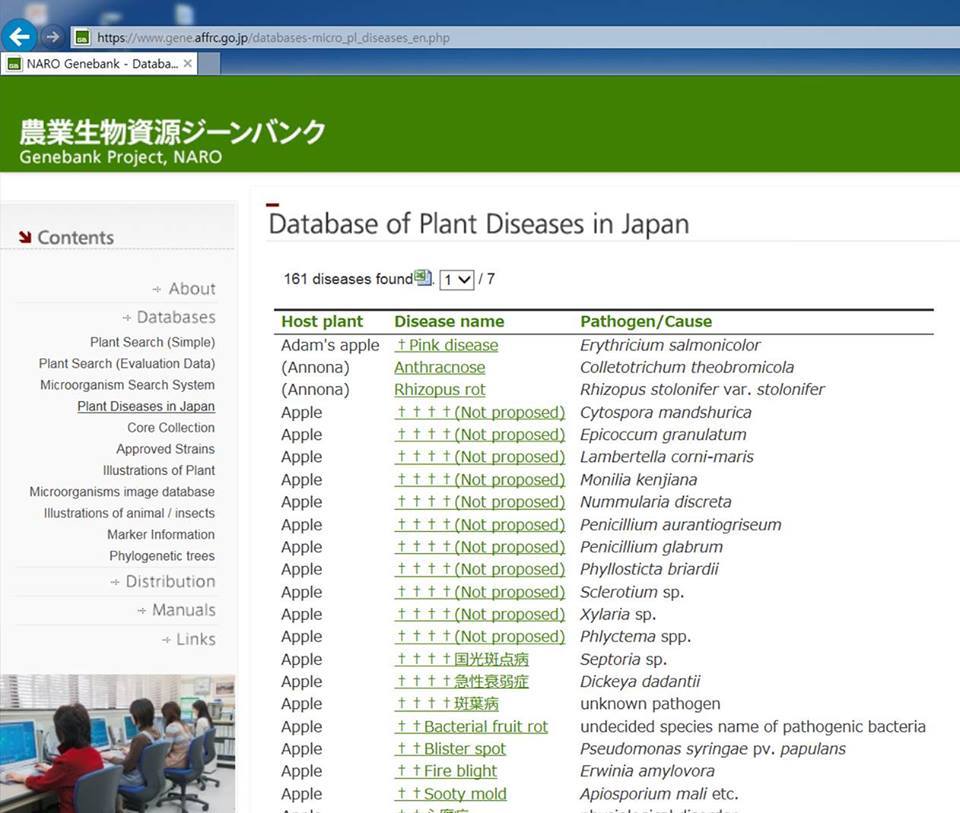Click the site favicon in address bar
This screenshot has height=813, width=960.
[82, 37]
